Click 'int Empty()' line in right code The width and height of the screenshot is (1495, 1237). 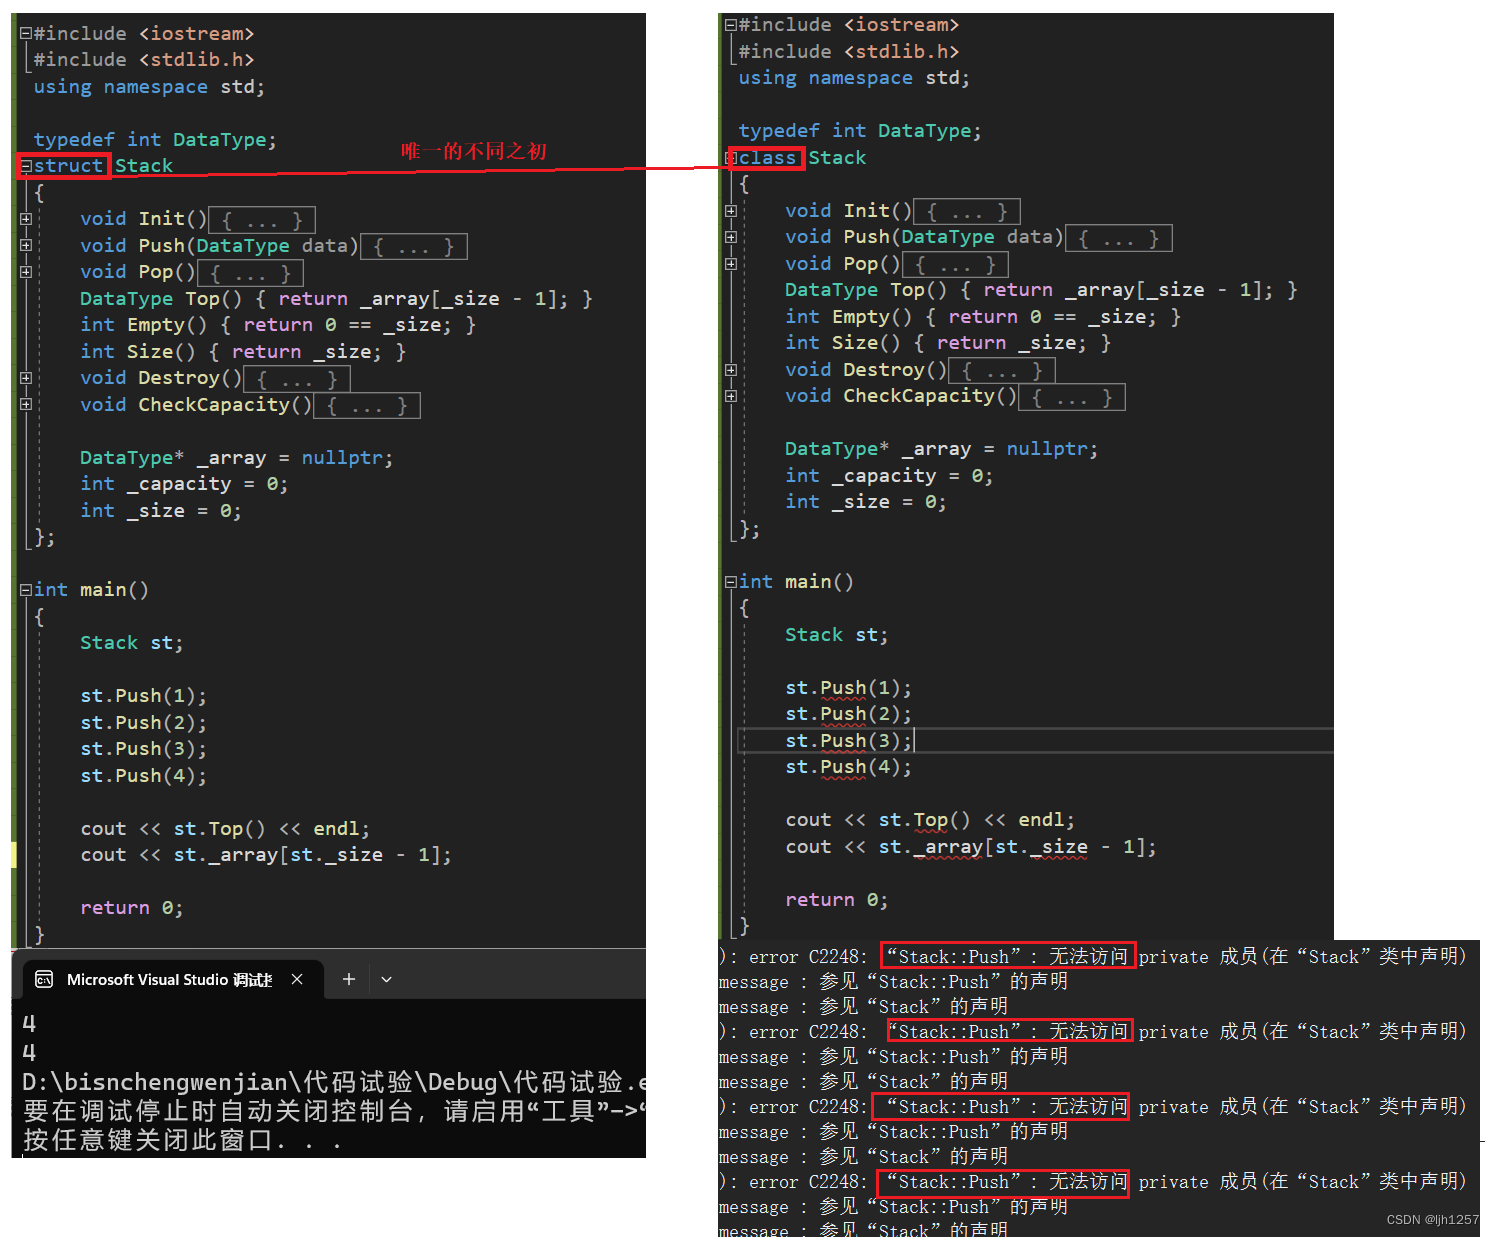pyautogui.click(x=983, y=317)
